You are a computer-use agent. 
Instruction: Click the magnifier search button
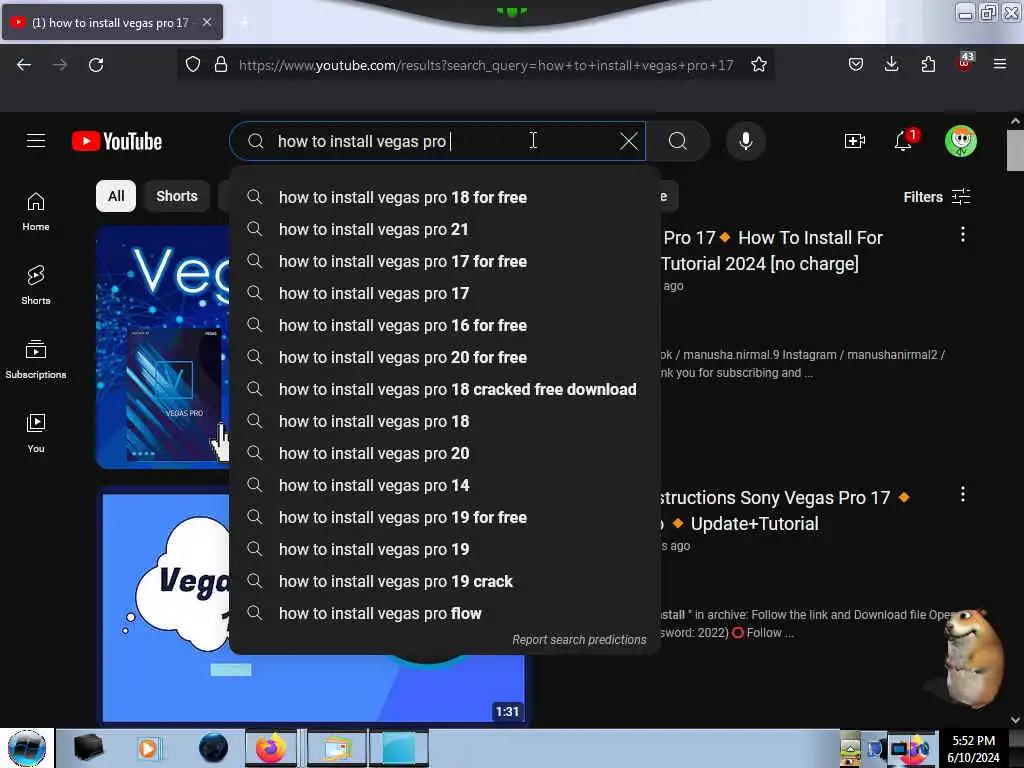pyautogui.click(x=678, y=141)
